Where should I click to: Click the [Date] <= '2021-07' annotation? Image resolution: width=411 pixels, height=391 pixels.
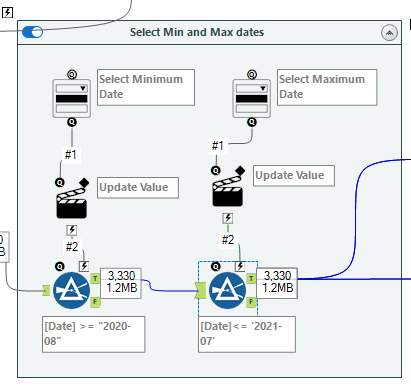click(247, 334)
